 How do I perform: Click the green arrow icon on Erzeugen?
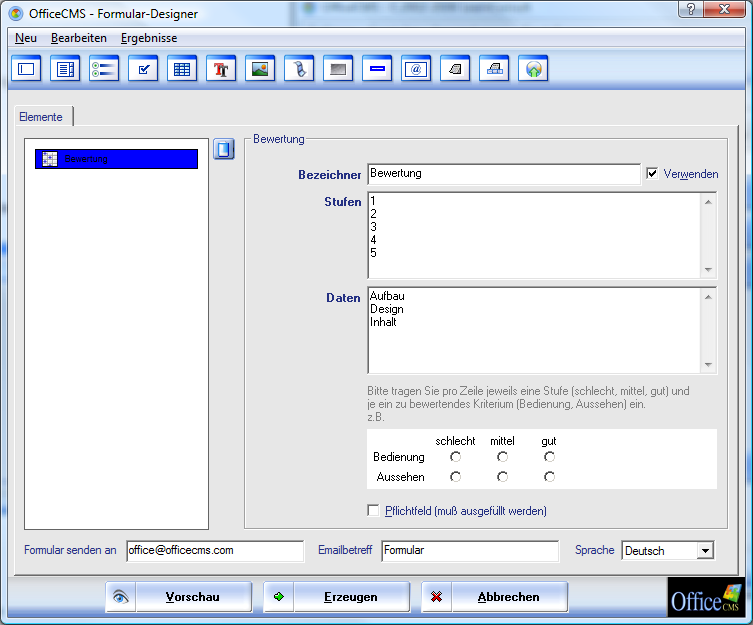click(x=279, y=597)
